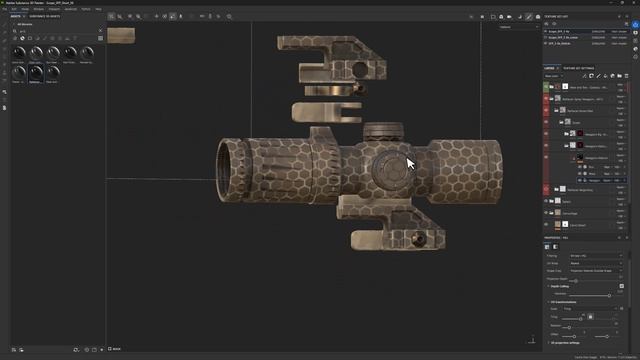Open the Filtering dropdown in Properties
640x360 pixels.
pos(596,256)
